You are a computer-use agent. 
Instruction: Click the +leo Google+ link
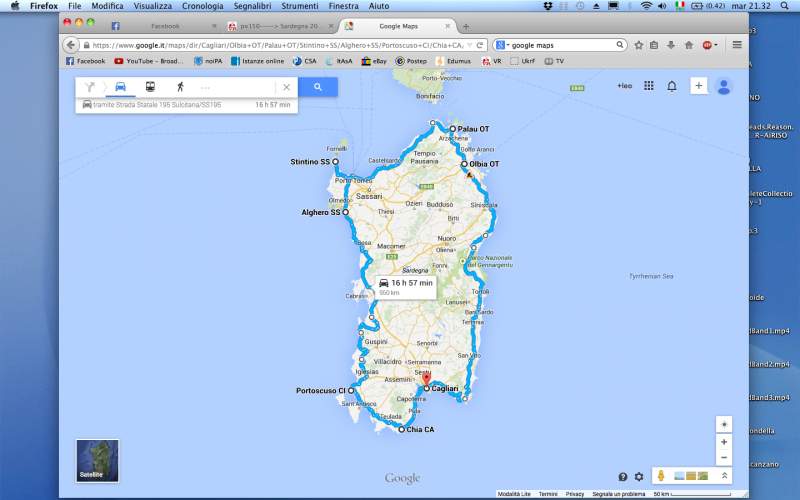[624, 86]
